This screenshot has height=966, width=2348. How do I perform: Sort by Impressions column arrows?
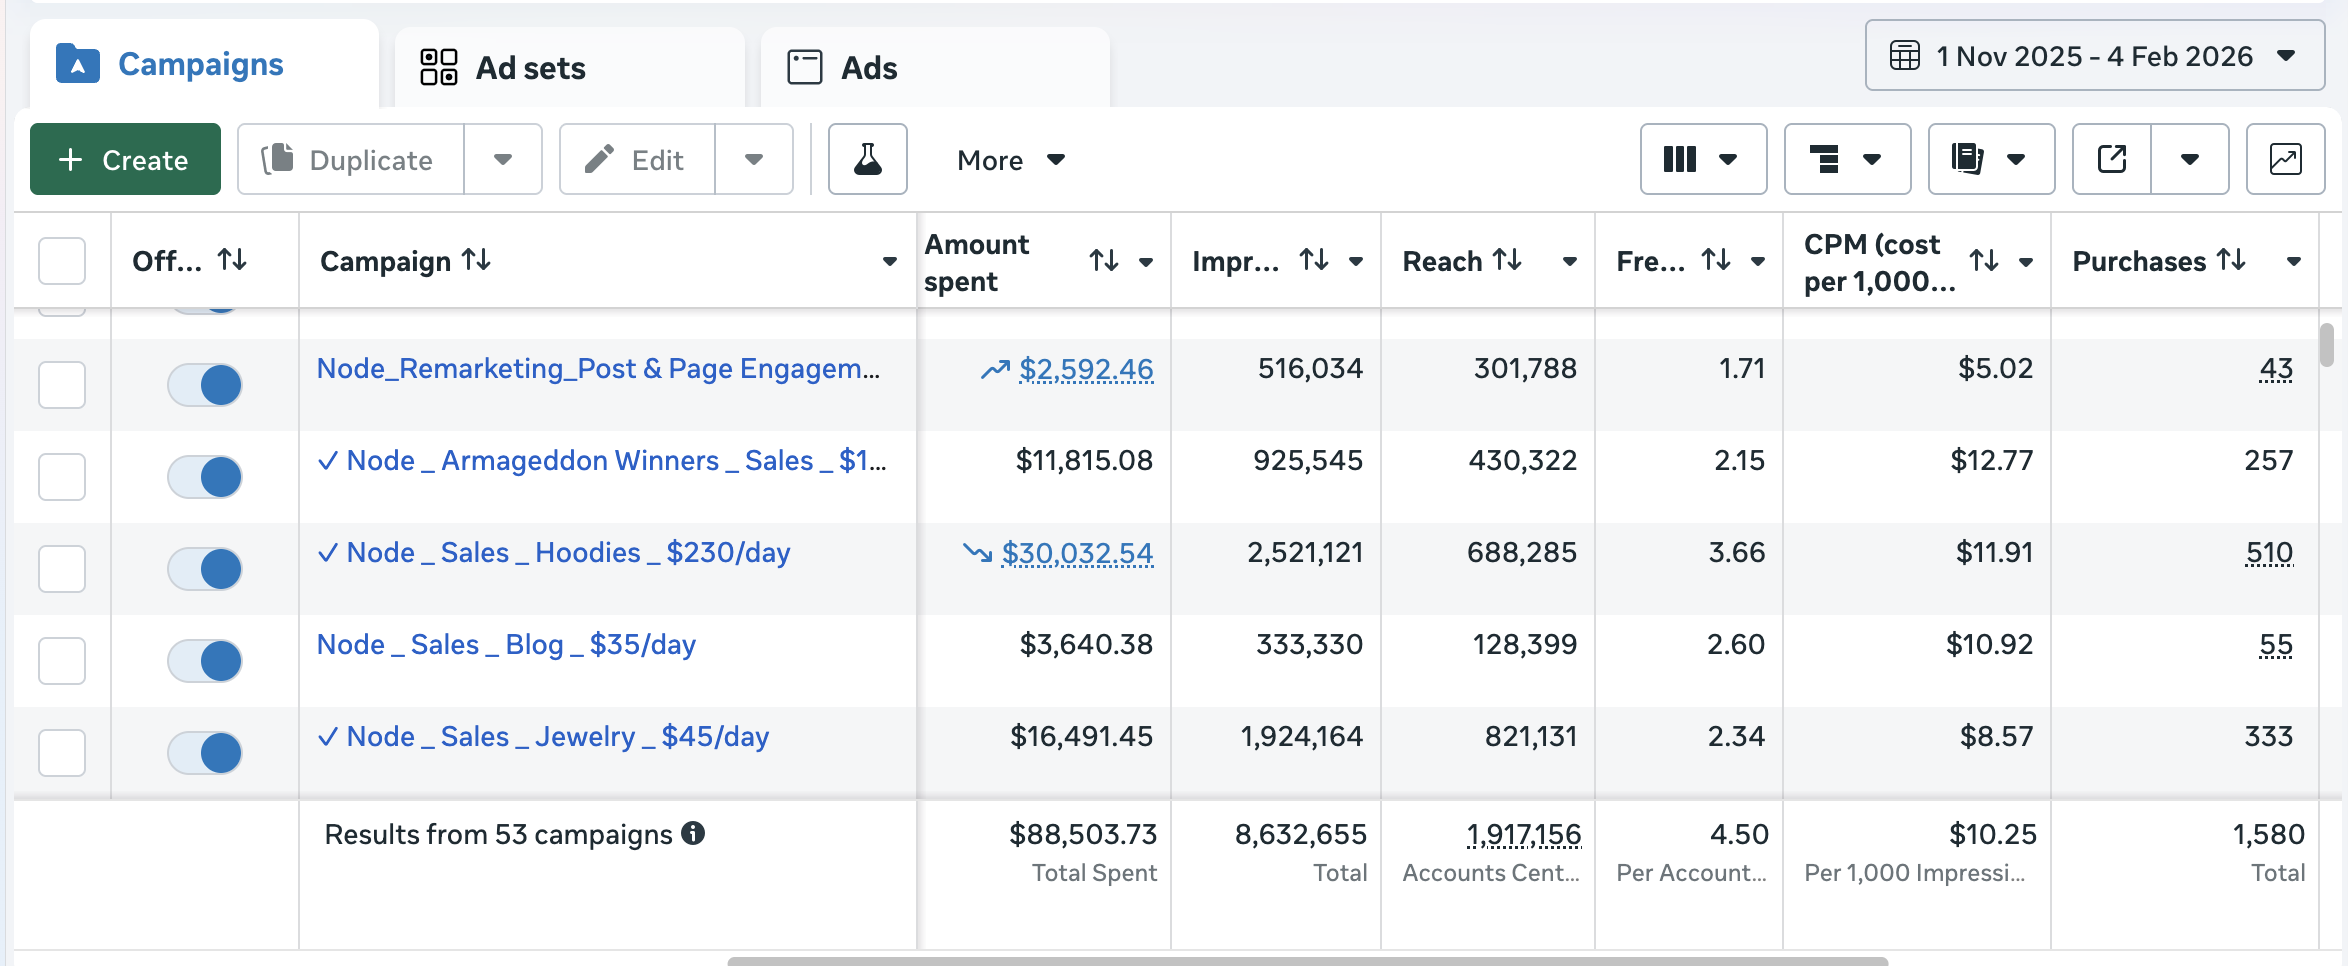[1313, 260]
